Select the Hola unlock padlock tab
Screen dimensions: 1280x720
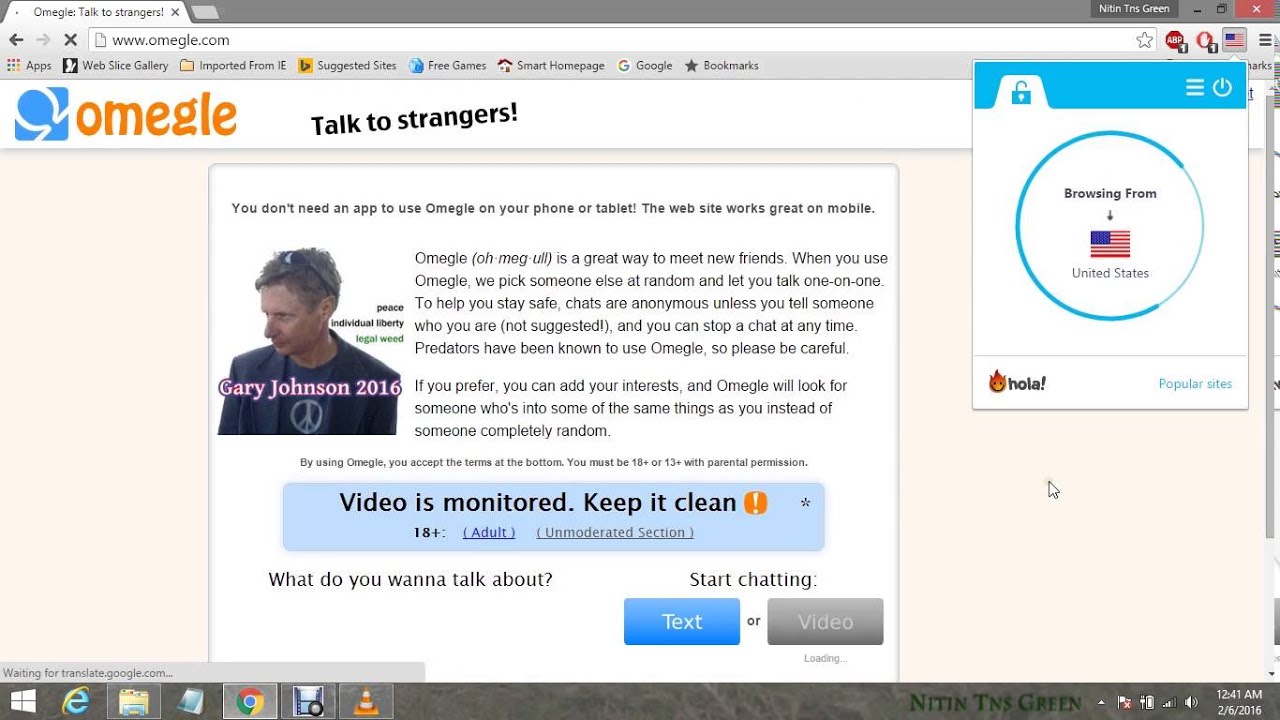(x=1021, y=92)
